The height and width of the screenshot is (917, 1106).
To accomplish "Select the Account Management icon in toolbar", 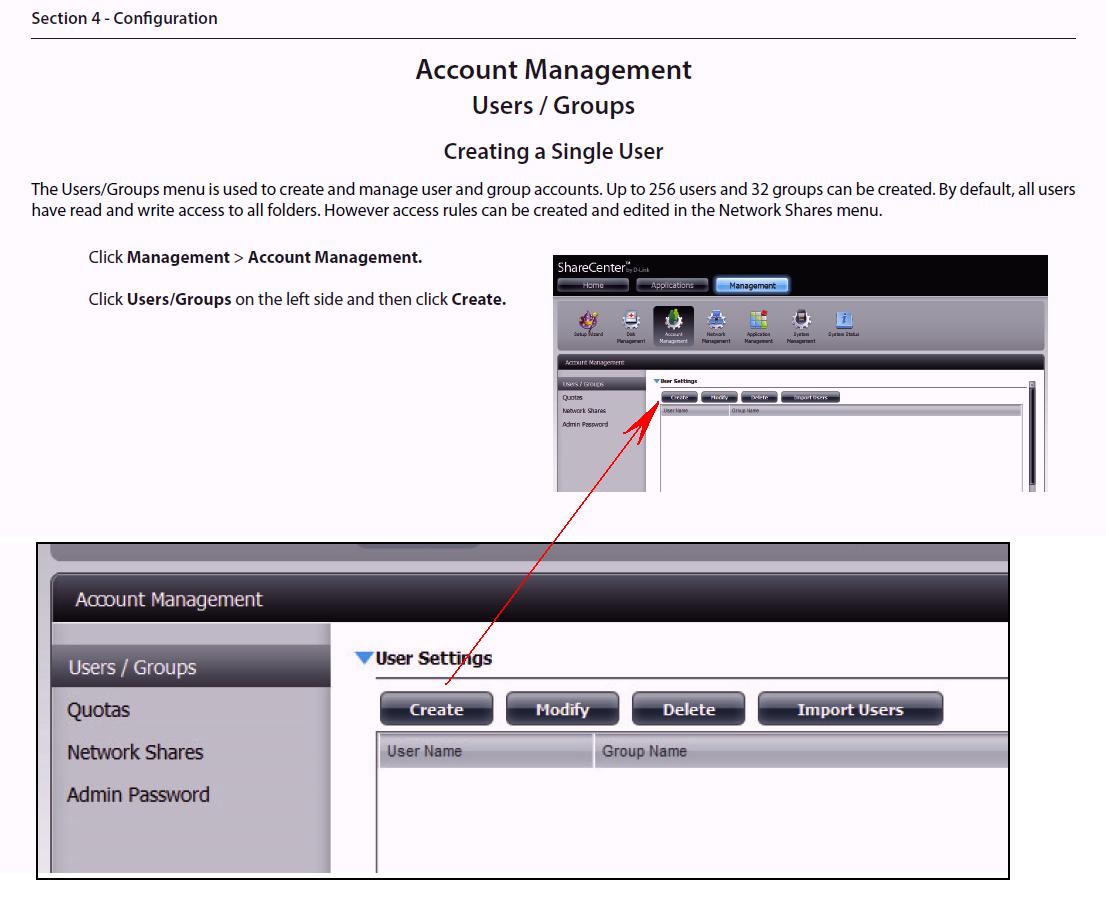I will (x=673, y=327).
